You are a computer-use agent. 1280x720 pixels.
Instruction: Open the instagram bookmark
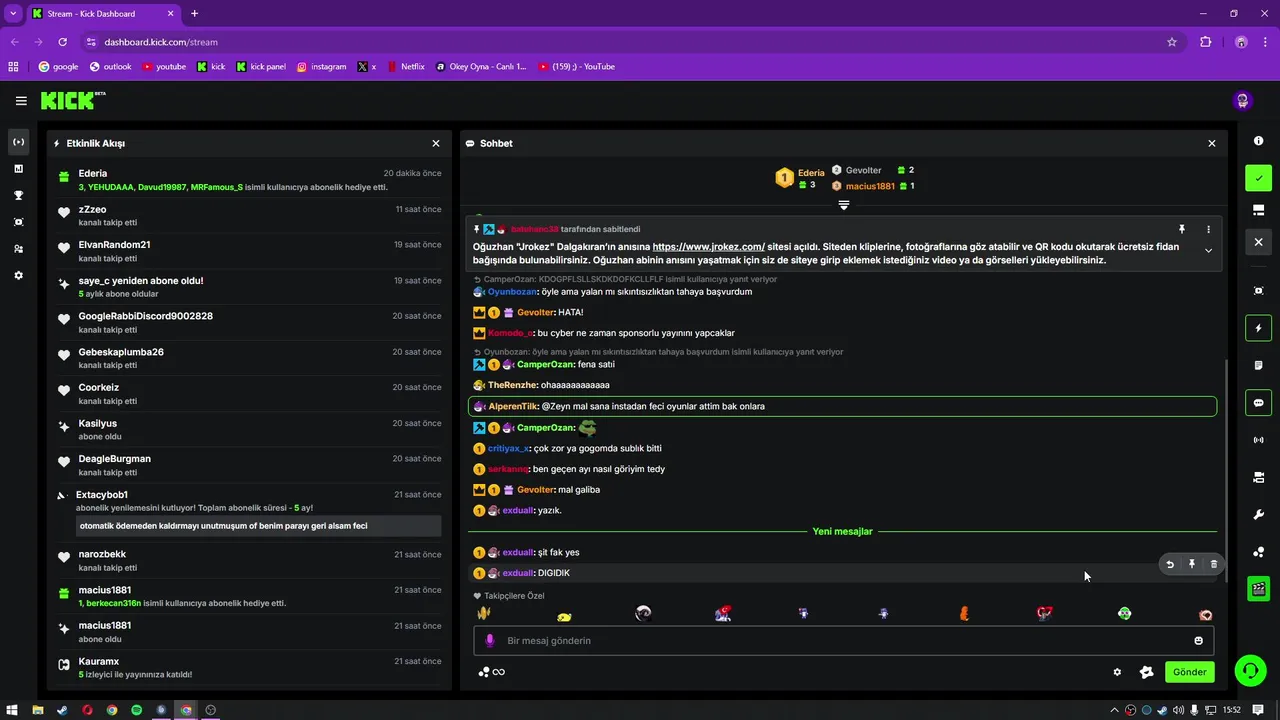point(321,67)
